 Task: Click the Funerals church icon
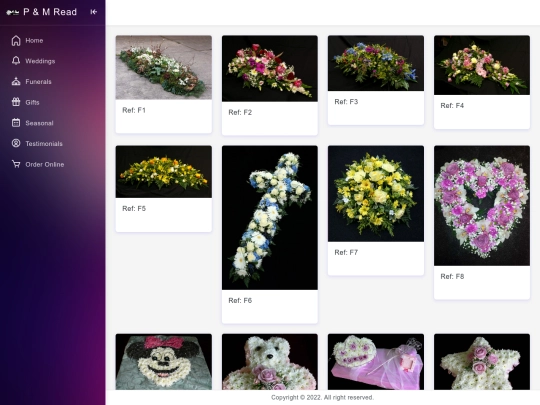pos(16,82)
